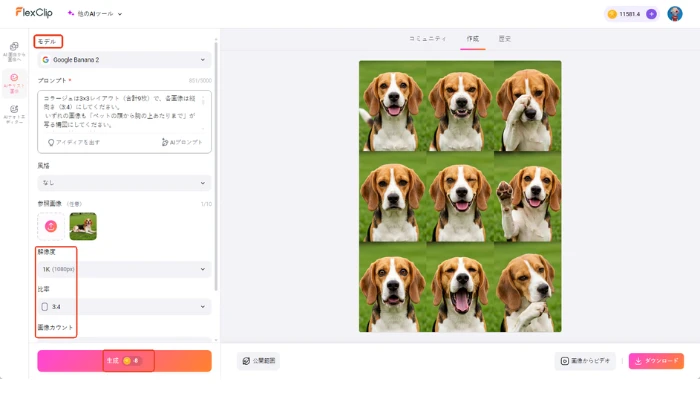Switch to the コミュニティ tab
This screenshot has width=700, height=400.
[x=428, y=39]
